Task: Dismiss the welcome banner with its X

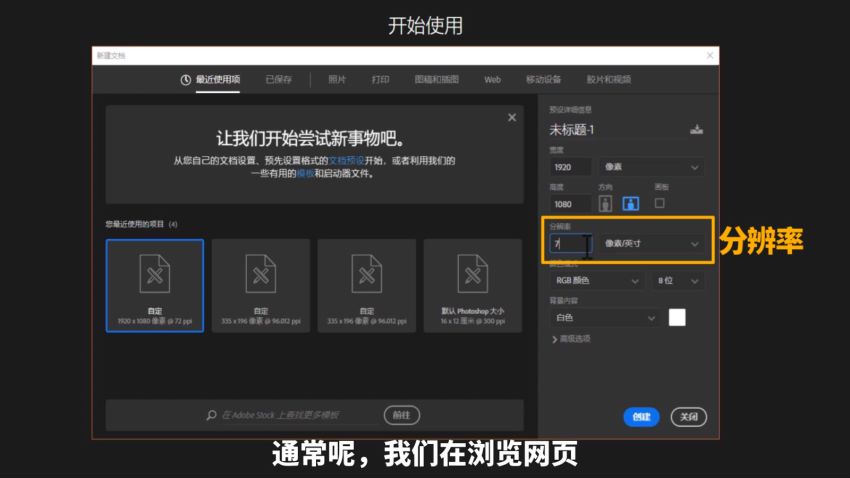Action: tap(512, 117)
